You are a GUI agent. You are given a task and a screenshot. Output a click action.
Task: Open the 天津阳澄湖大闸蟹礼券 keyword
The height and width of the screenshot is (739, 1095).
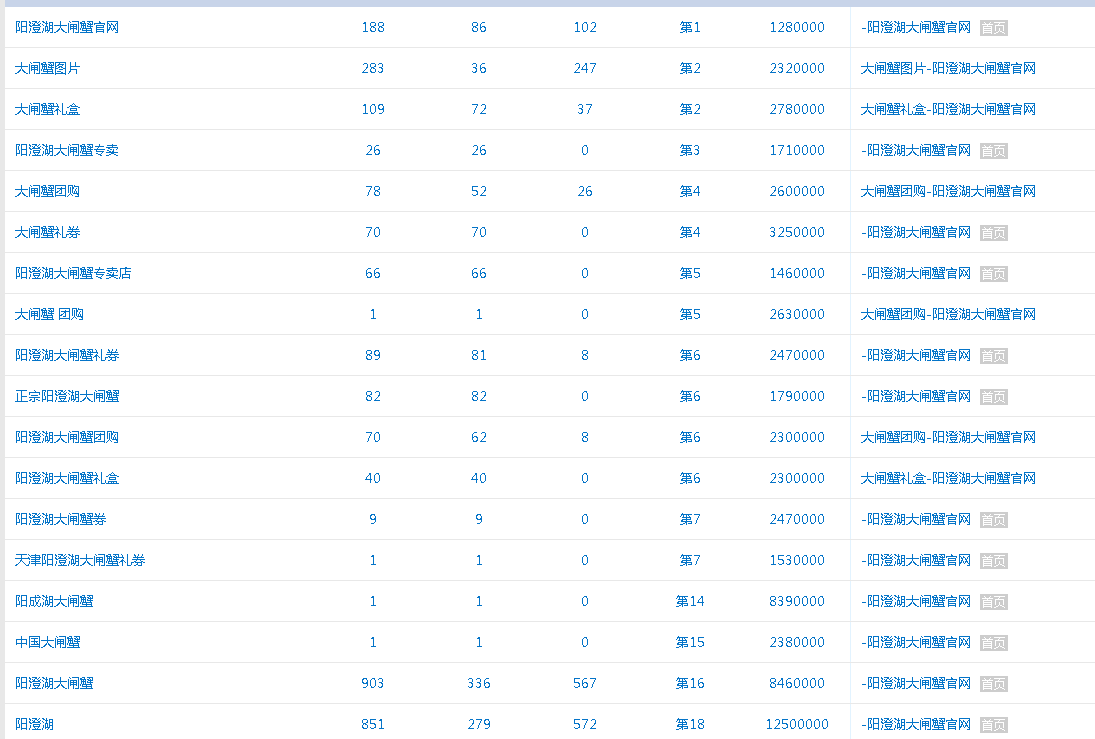point(80,560)
